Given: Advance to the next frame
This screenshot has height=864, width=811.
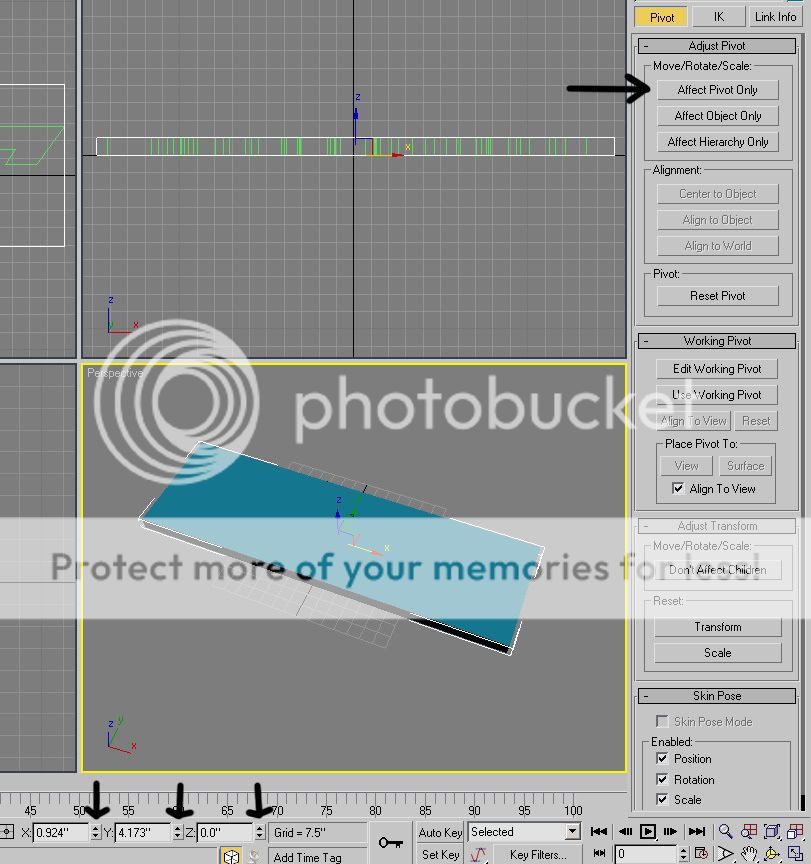Looking at the screenshot, I should tap(670, 831).
